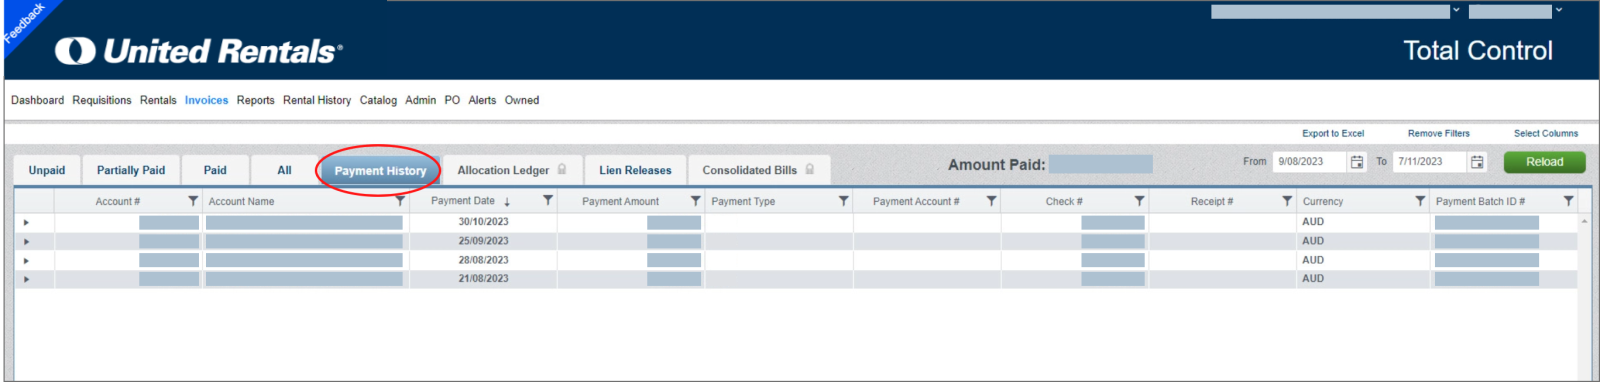Select the 30/10/2023 payment date cell
Viewport: 1600px width, 382px height.
[x=483, y=222]
